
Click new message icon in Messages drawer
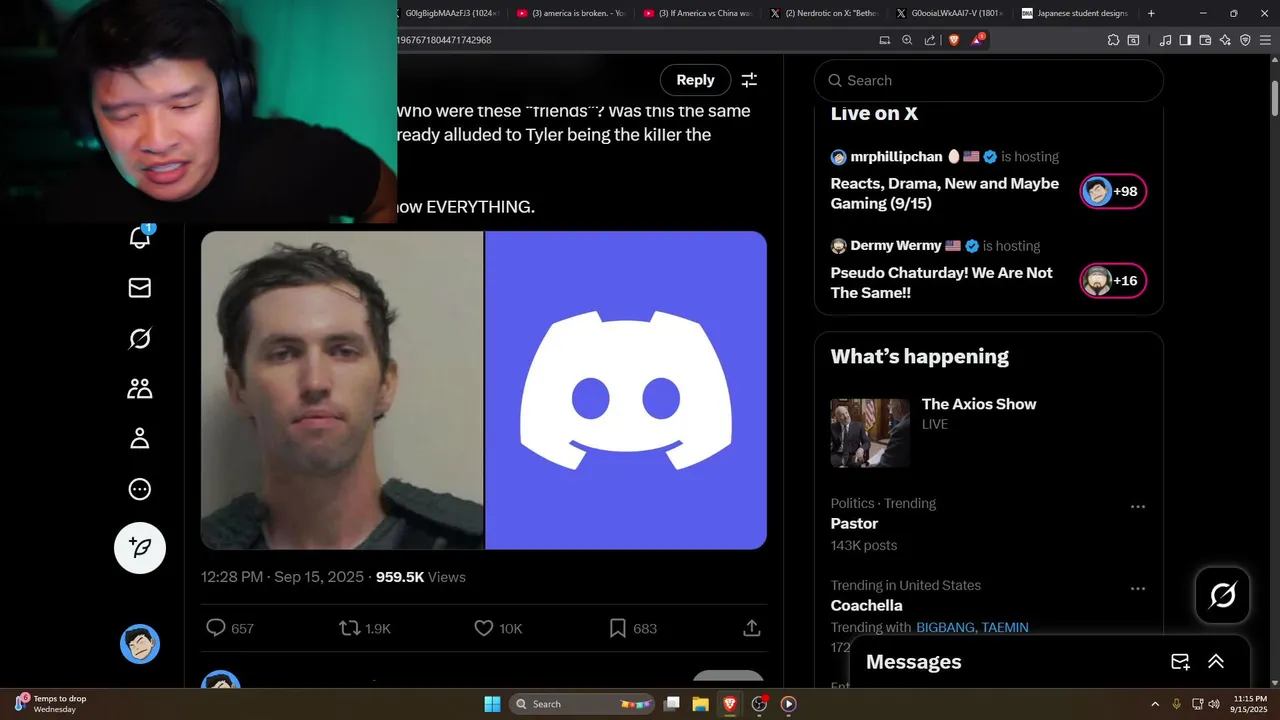1180,662
